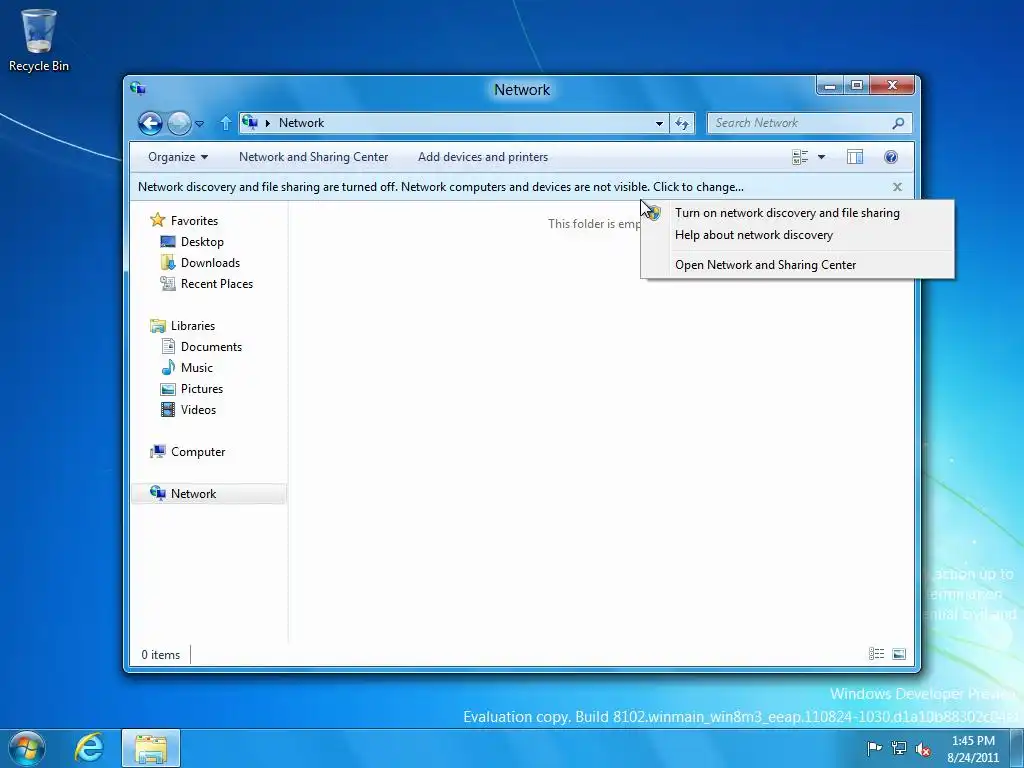
Task: Click the muted volume tray icon
Action: (923, 749)
